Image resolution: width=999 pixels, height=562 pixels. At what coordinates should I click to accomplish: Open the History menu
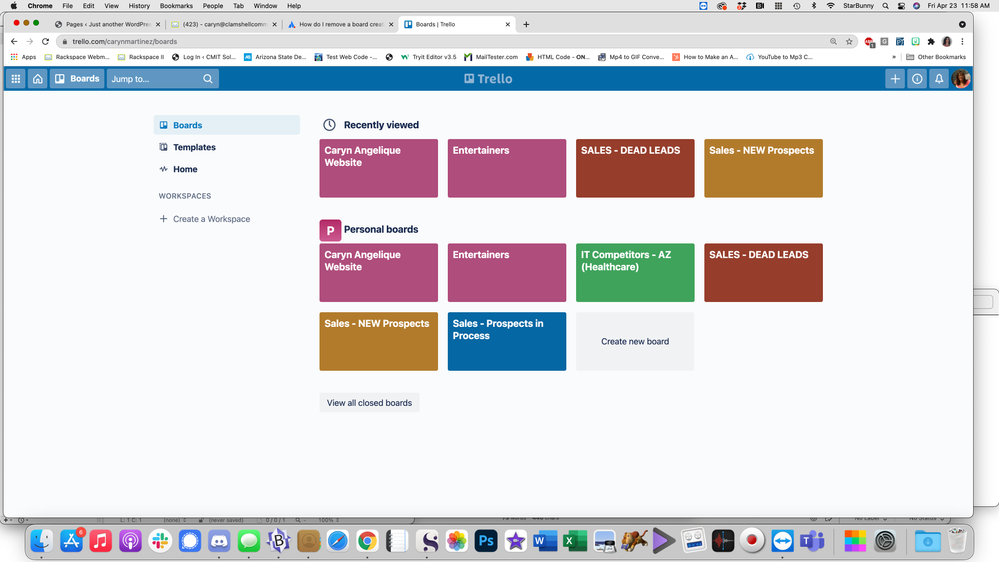pos(139,6)
